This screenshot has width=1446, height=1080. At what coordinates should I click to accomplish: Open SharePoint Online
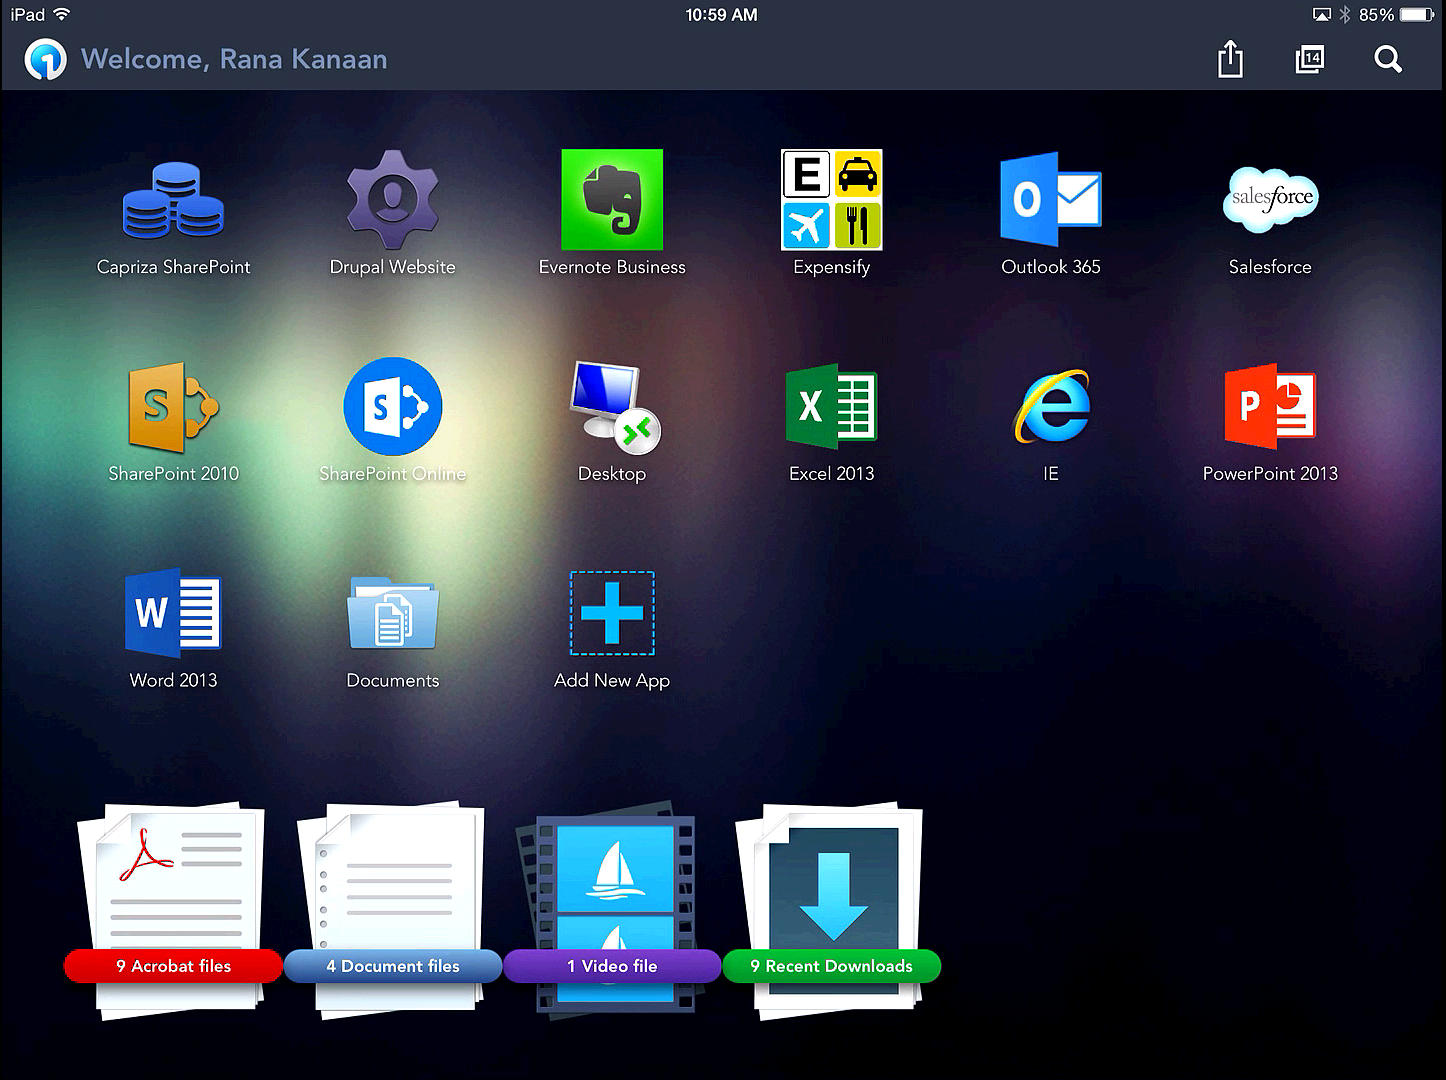[x=392, y=407]
